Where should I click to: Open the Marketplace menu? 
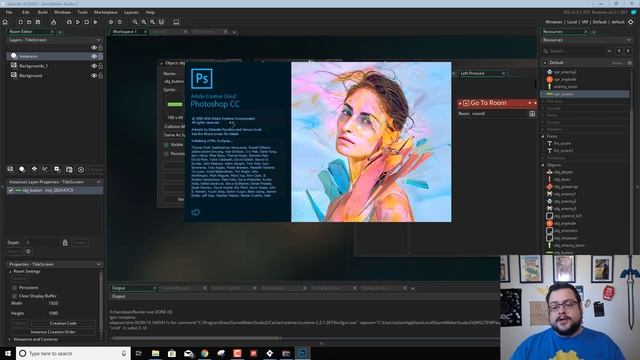tap(106, 12)
